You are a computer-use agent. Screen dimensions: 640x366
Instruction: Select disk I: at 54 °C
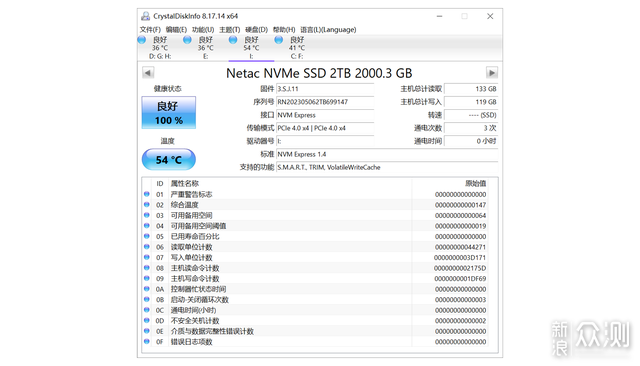251,48
